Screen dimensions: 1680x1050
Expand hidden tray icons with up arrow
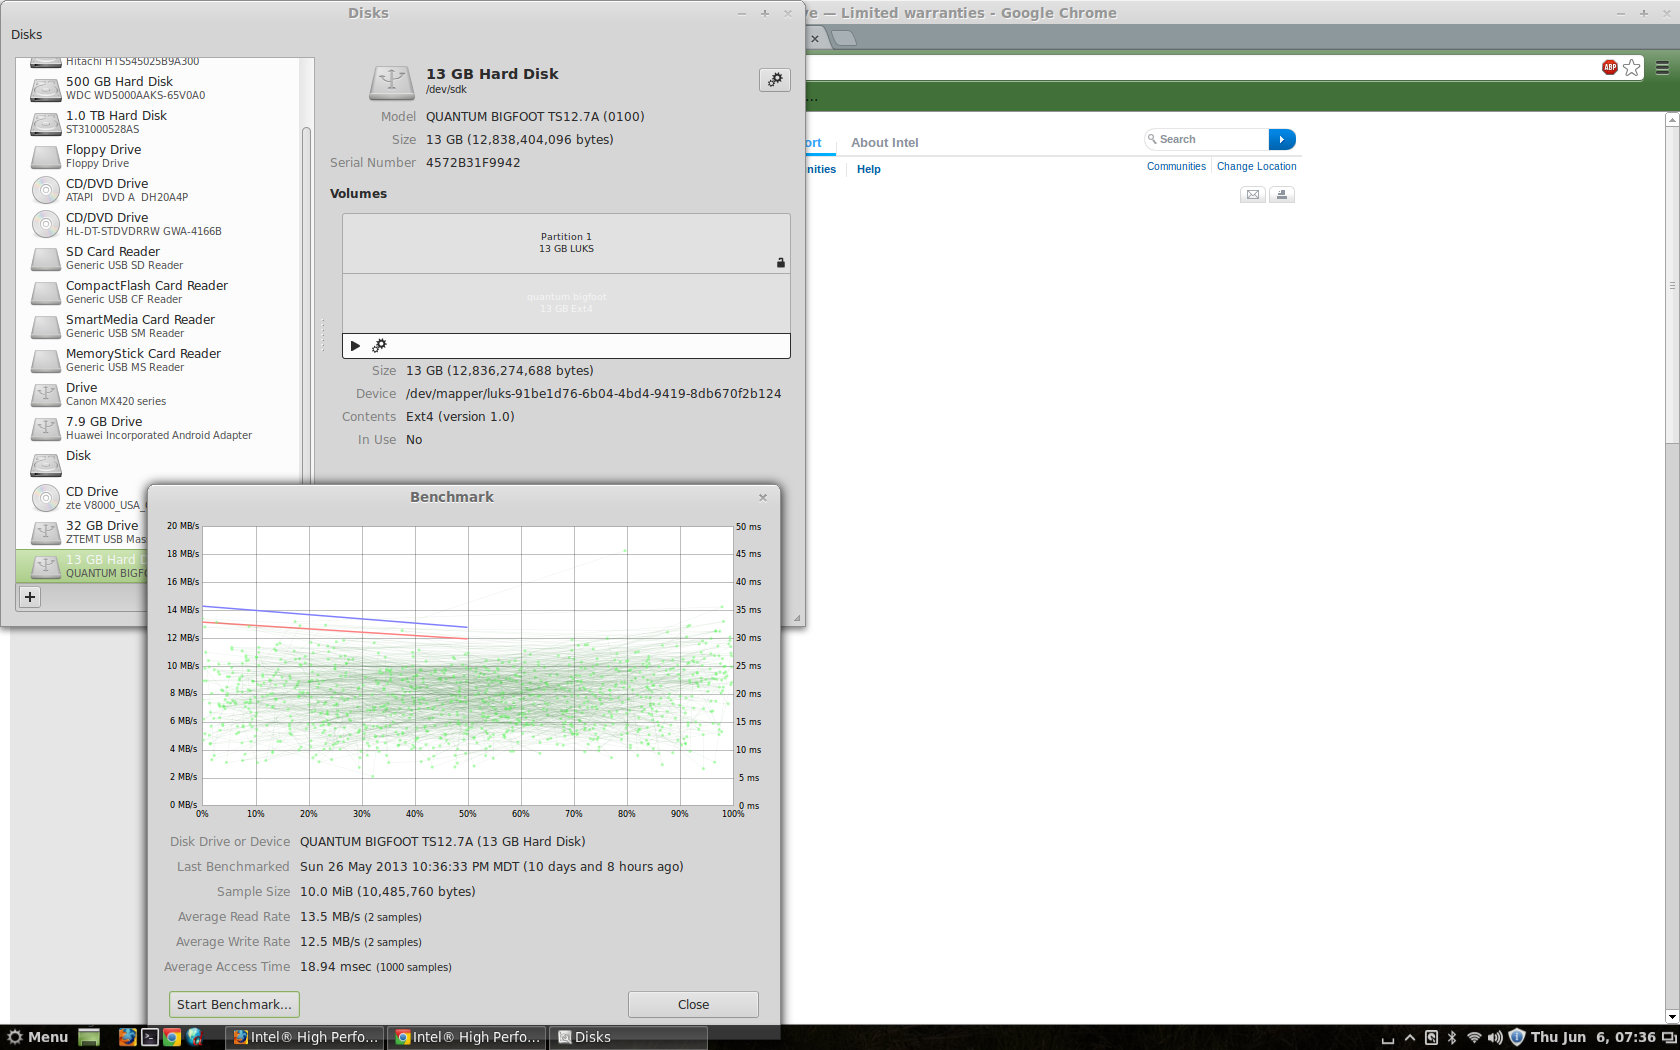coord(1410,1037)
